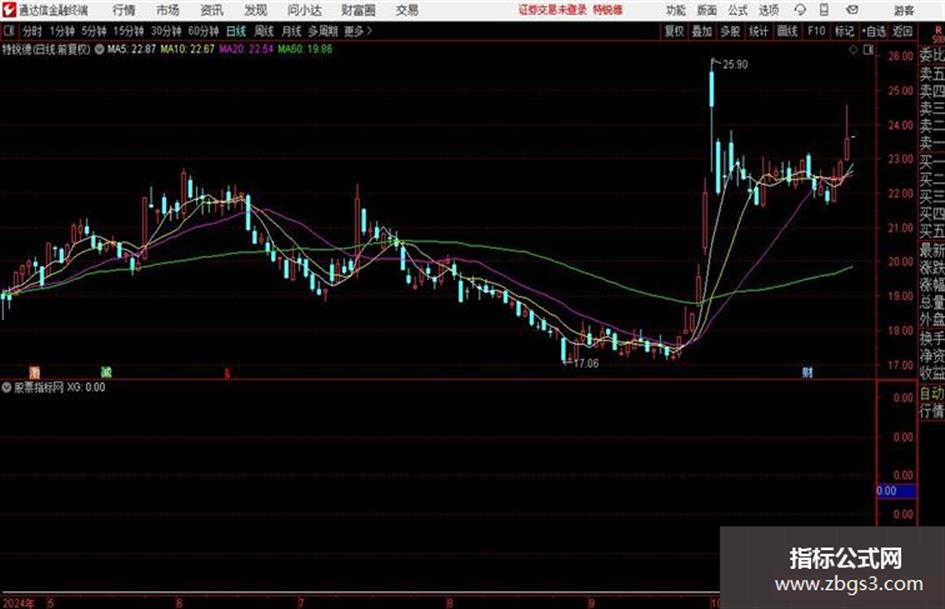
Task: Open the 资讯 menu
Action: [x=212, y=10]
